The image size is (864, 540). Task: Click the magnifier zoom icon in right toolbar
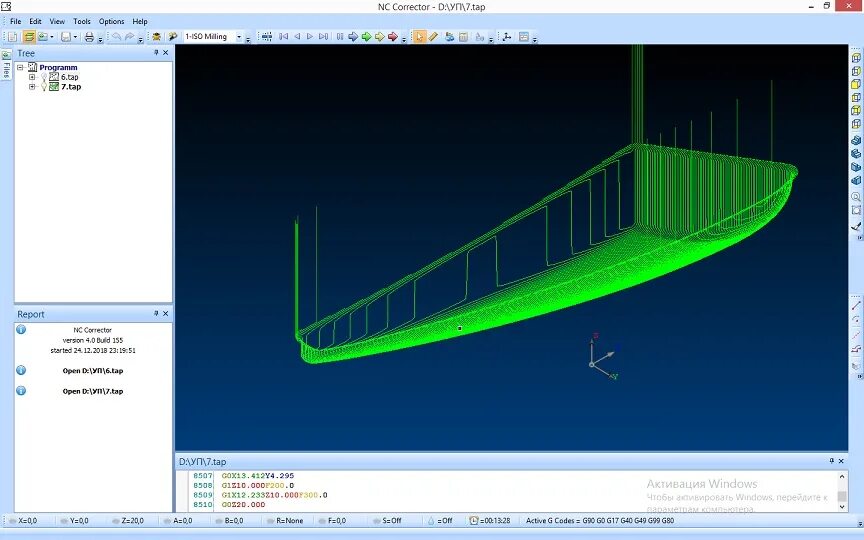coord(856,197)
